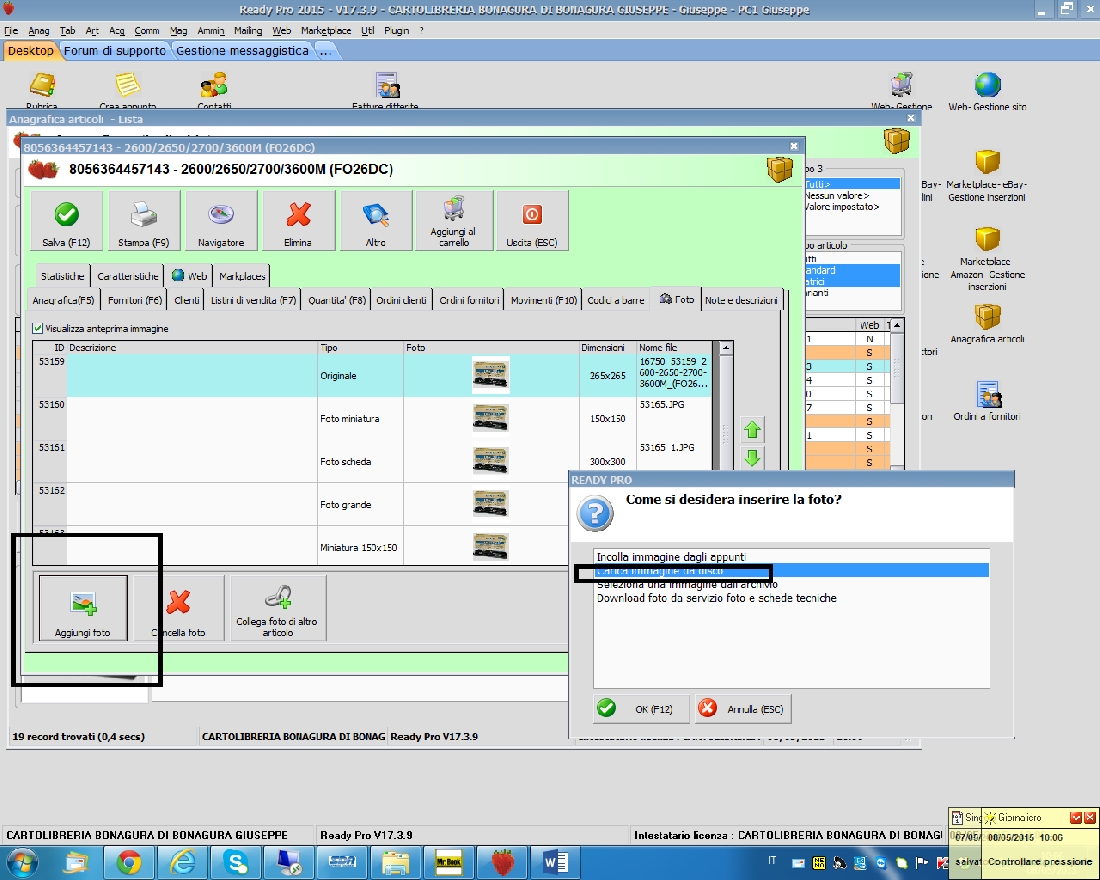Switch to Fornitori (F6) tab
The width and height of the screenshot is (1100, 880).
click(135, 300)
